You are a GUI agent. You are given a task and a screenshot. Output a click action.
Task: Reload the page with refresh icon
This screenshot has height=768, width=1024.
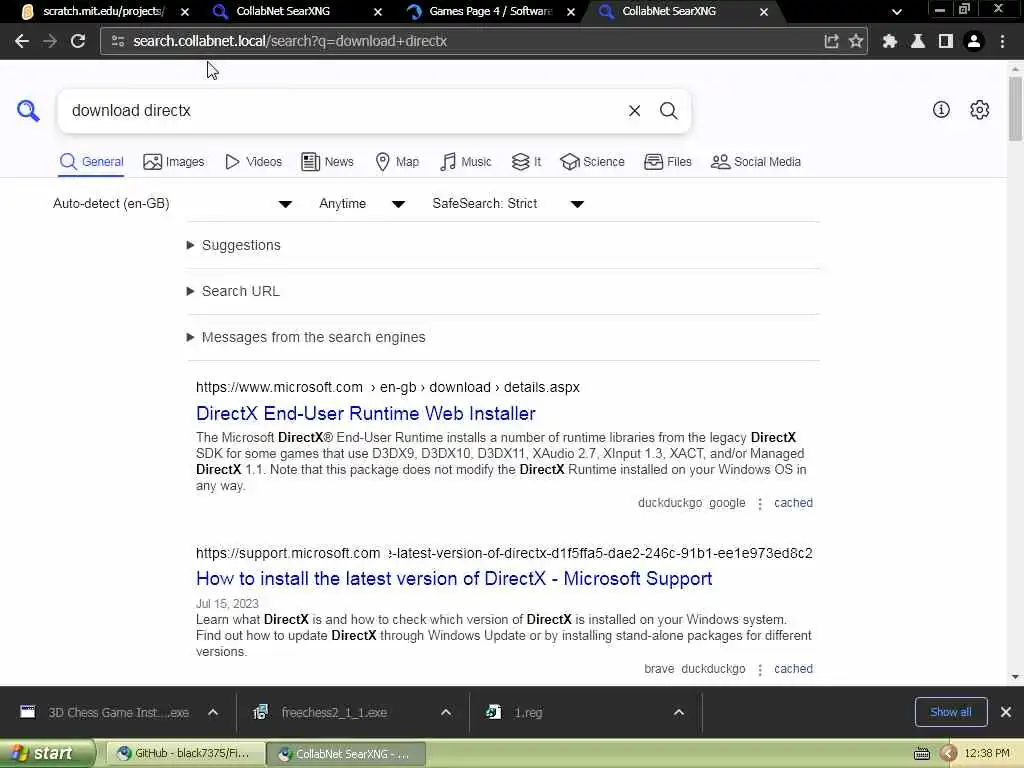pos(78,41)
